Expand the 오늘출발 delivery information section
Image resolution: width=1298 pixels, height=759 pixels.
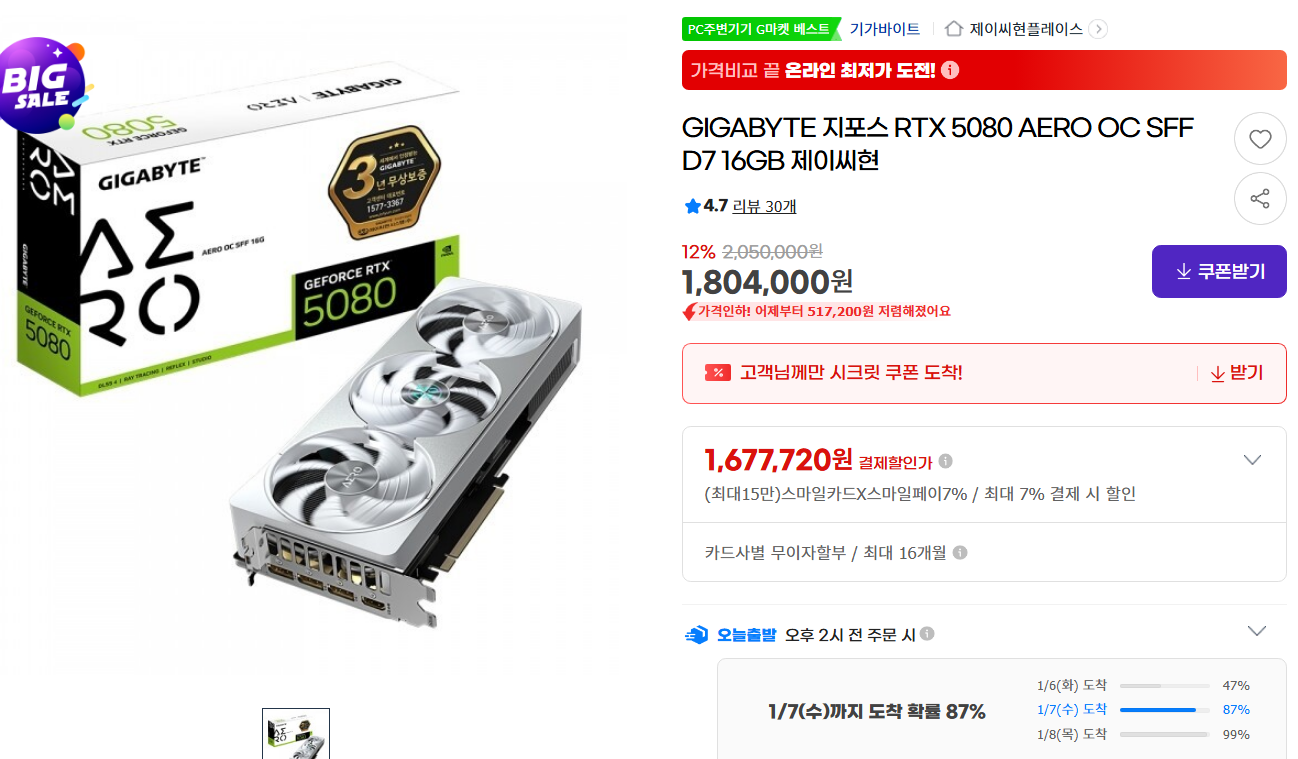click(1257, 631)
